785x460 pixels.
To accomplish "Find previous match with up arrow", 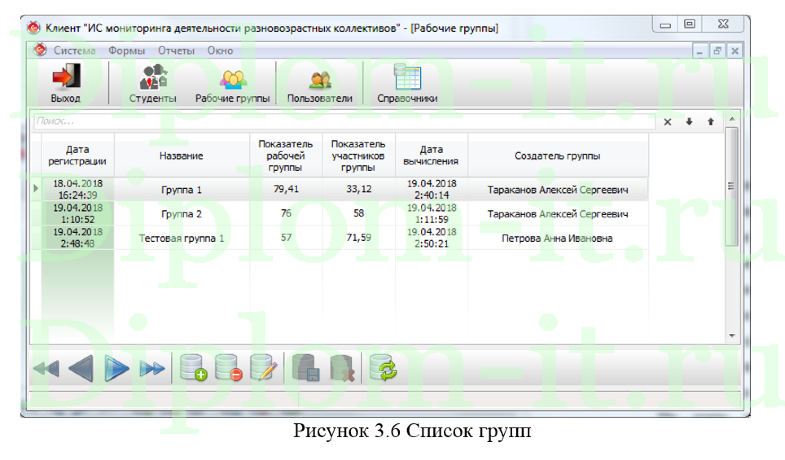I will pos(710,122).
